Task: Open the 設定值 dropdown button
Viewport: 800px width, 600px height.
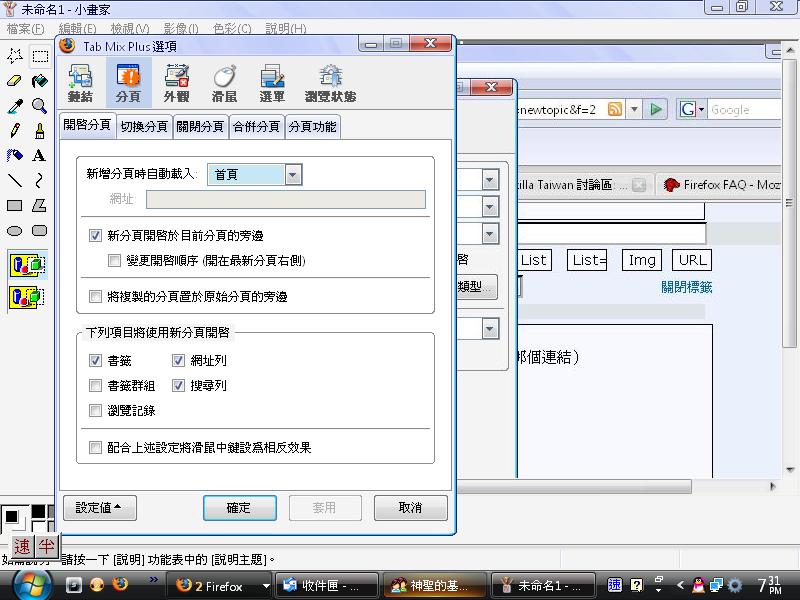Action: [99, 508]
